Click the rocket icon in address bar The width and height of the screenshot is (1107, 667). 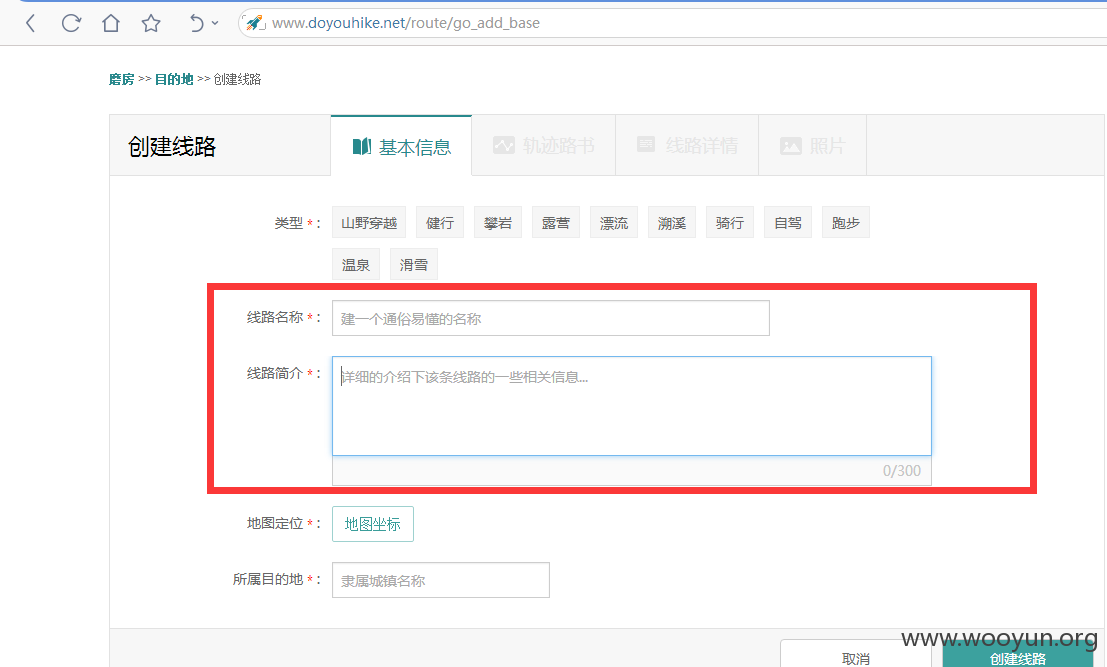(255, 23)
